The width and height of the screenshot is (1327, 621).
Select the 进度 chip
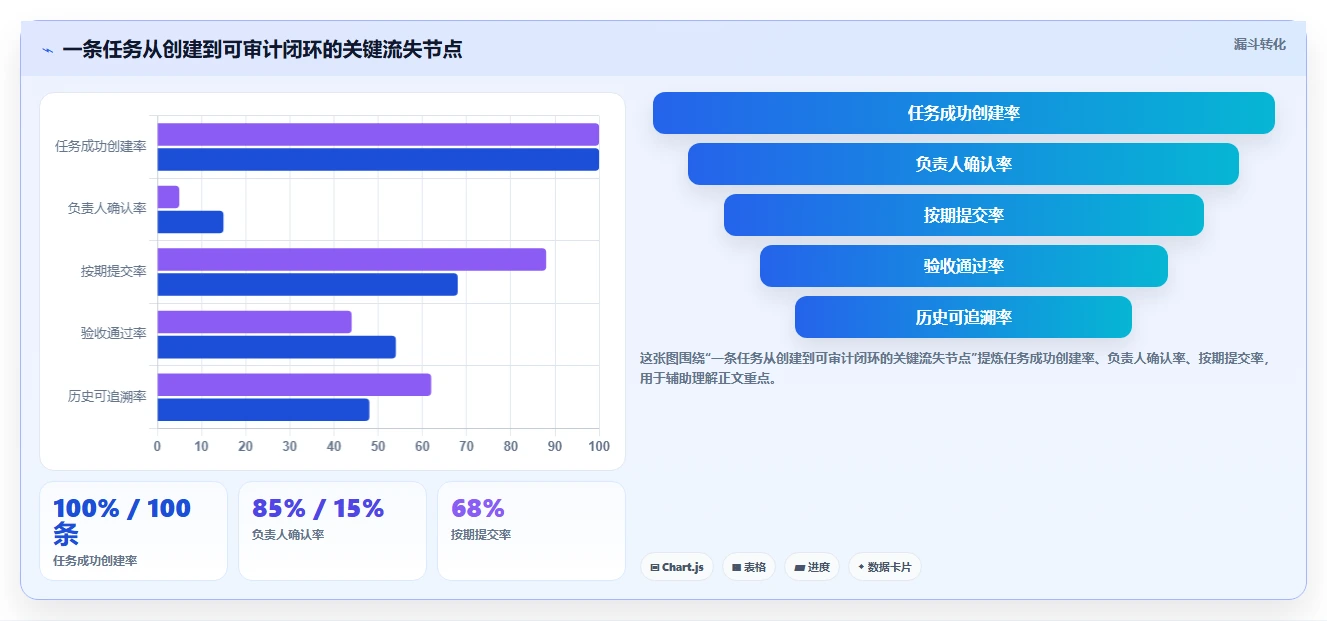(x=812, y=567)
